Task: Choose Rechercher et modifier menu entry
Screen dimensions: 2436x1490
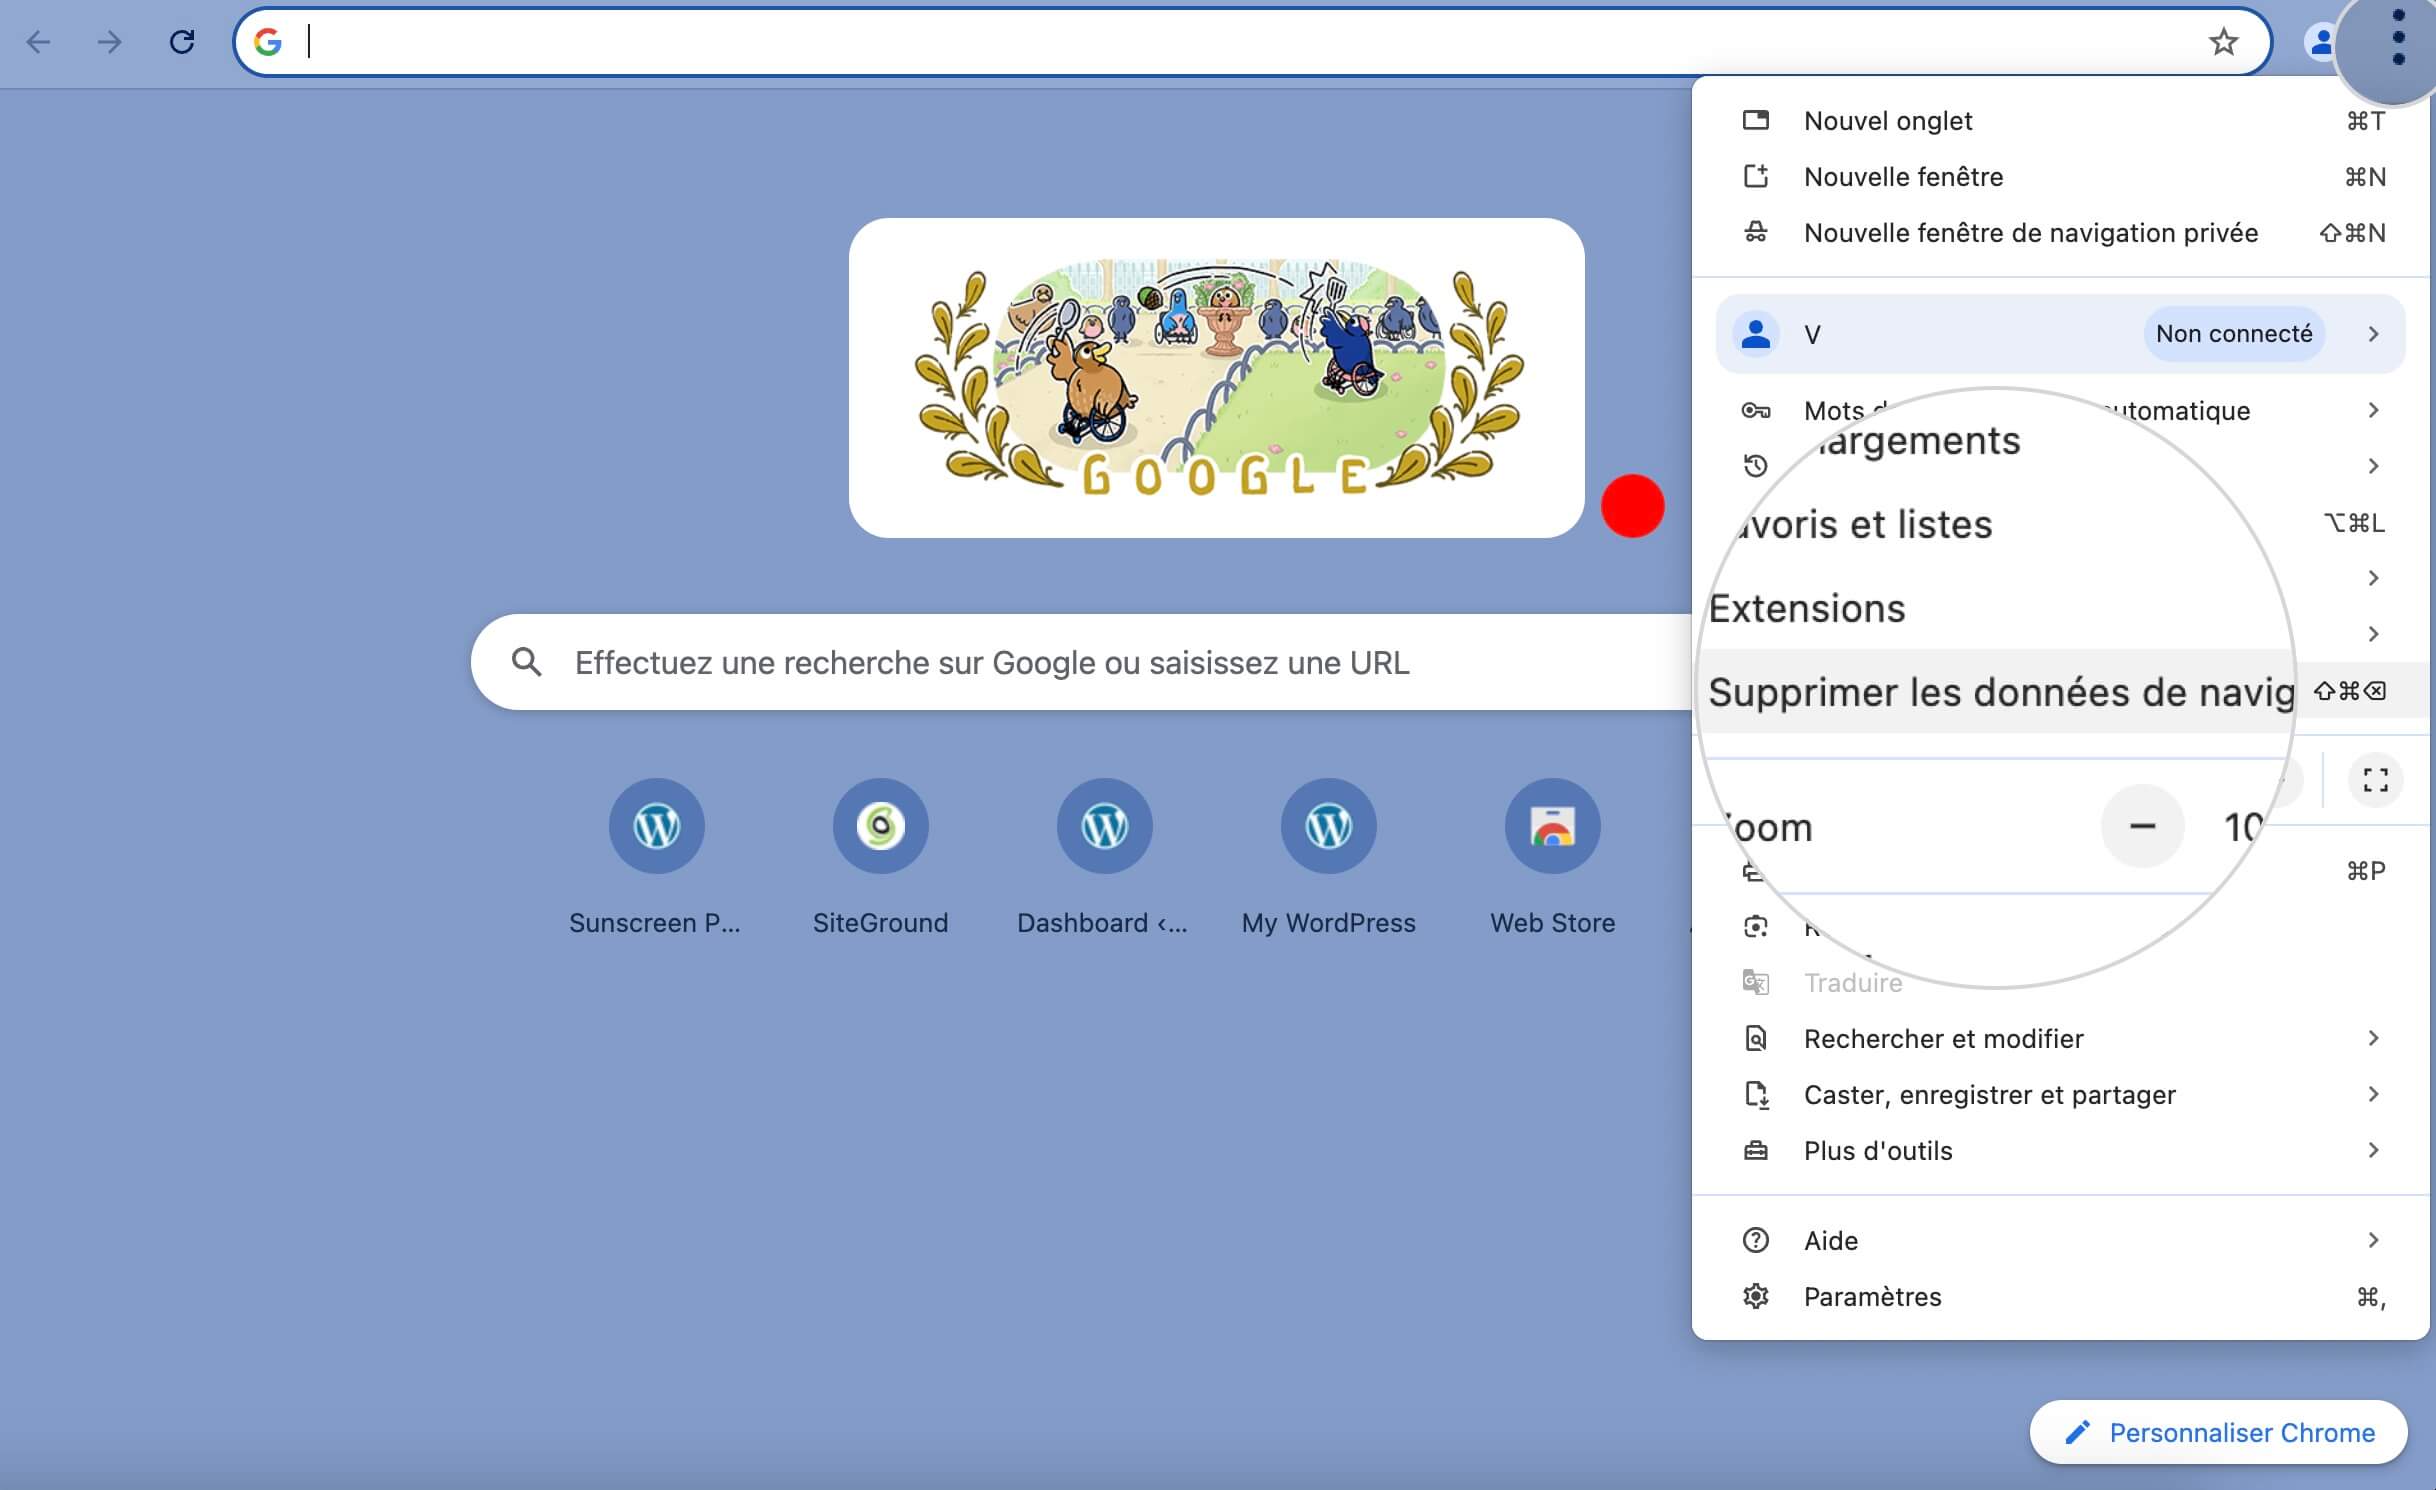Action: [2061, 1039]
